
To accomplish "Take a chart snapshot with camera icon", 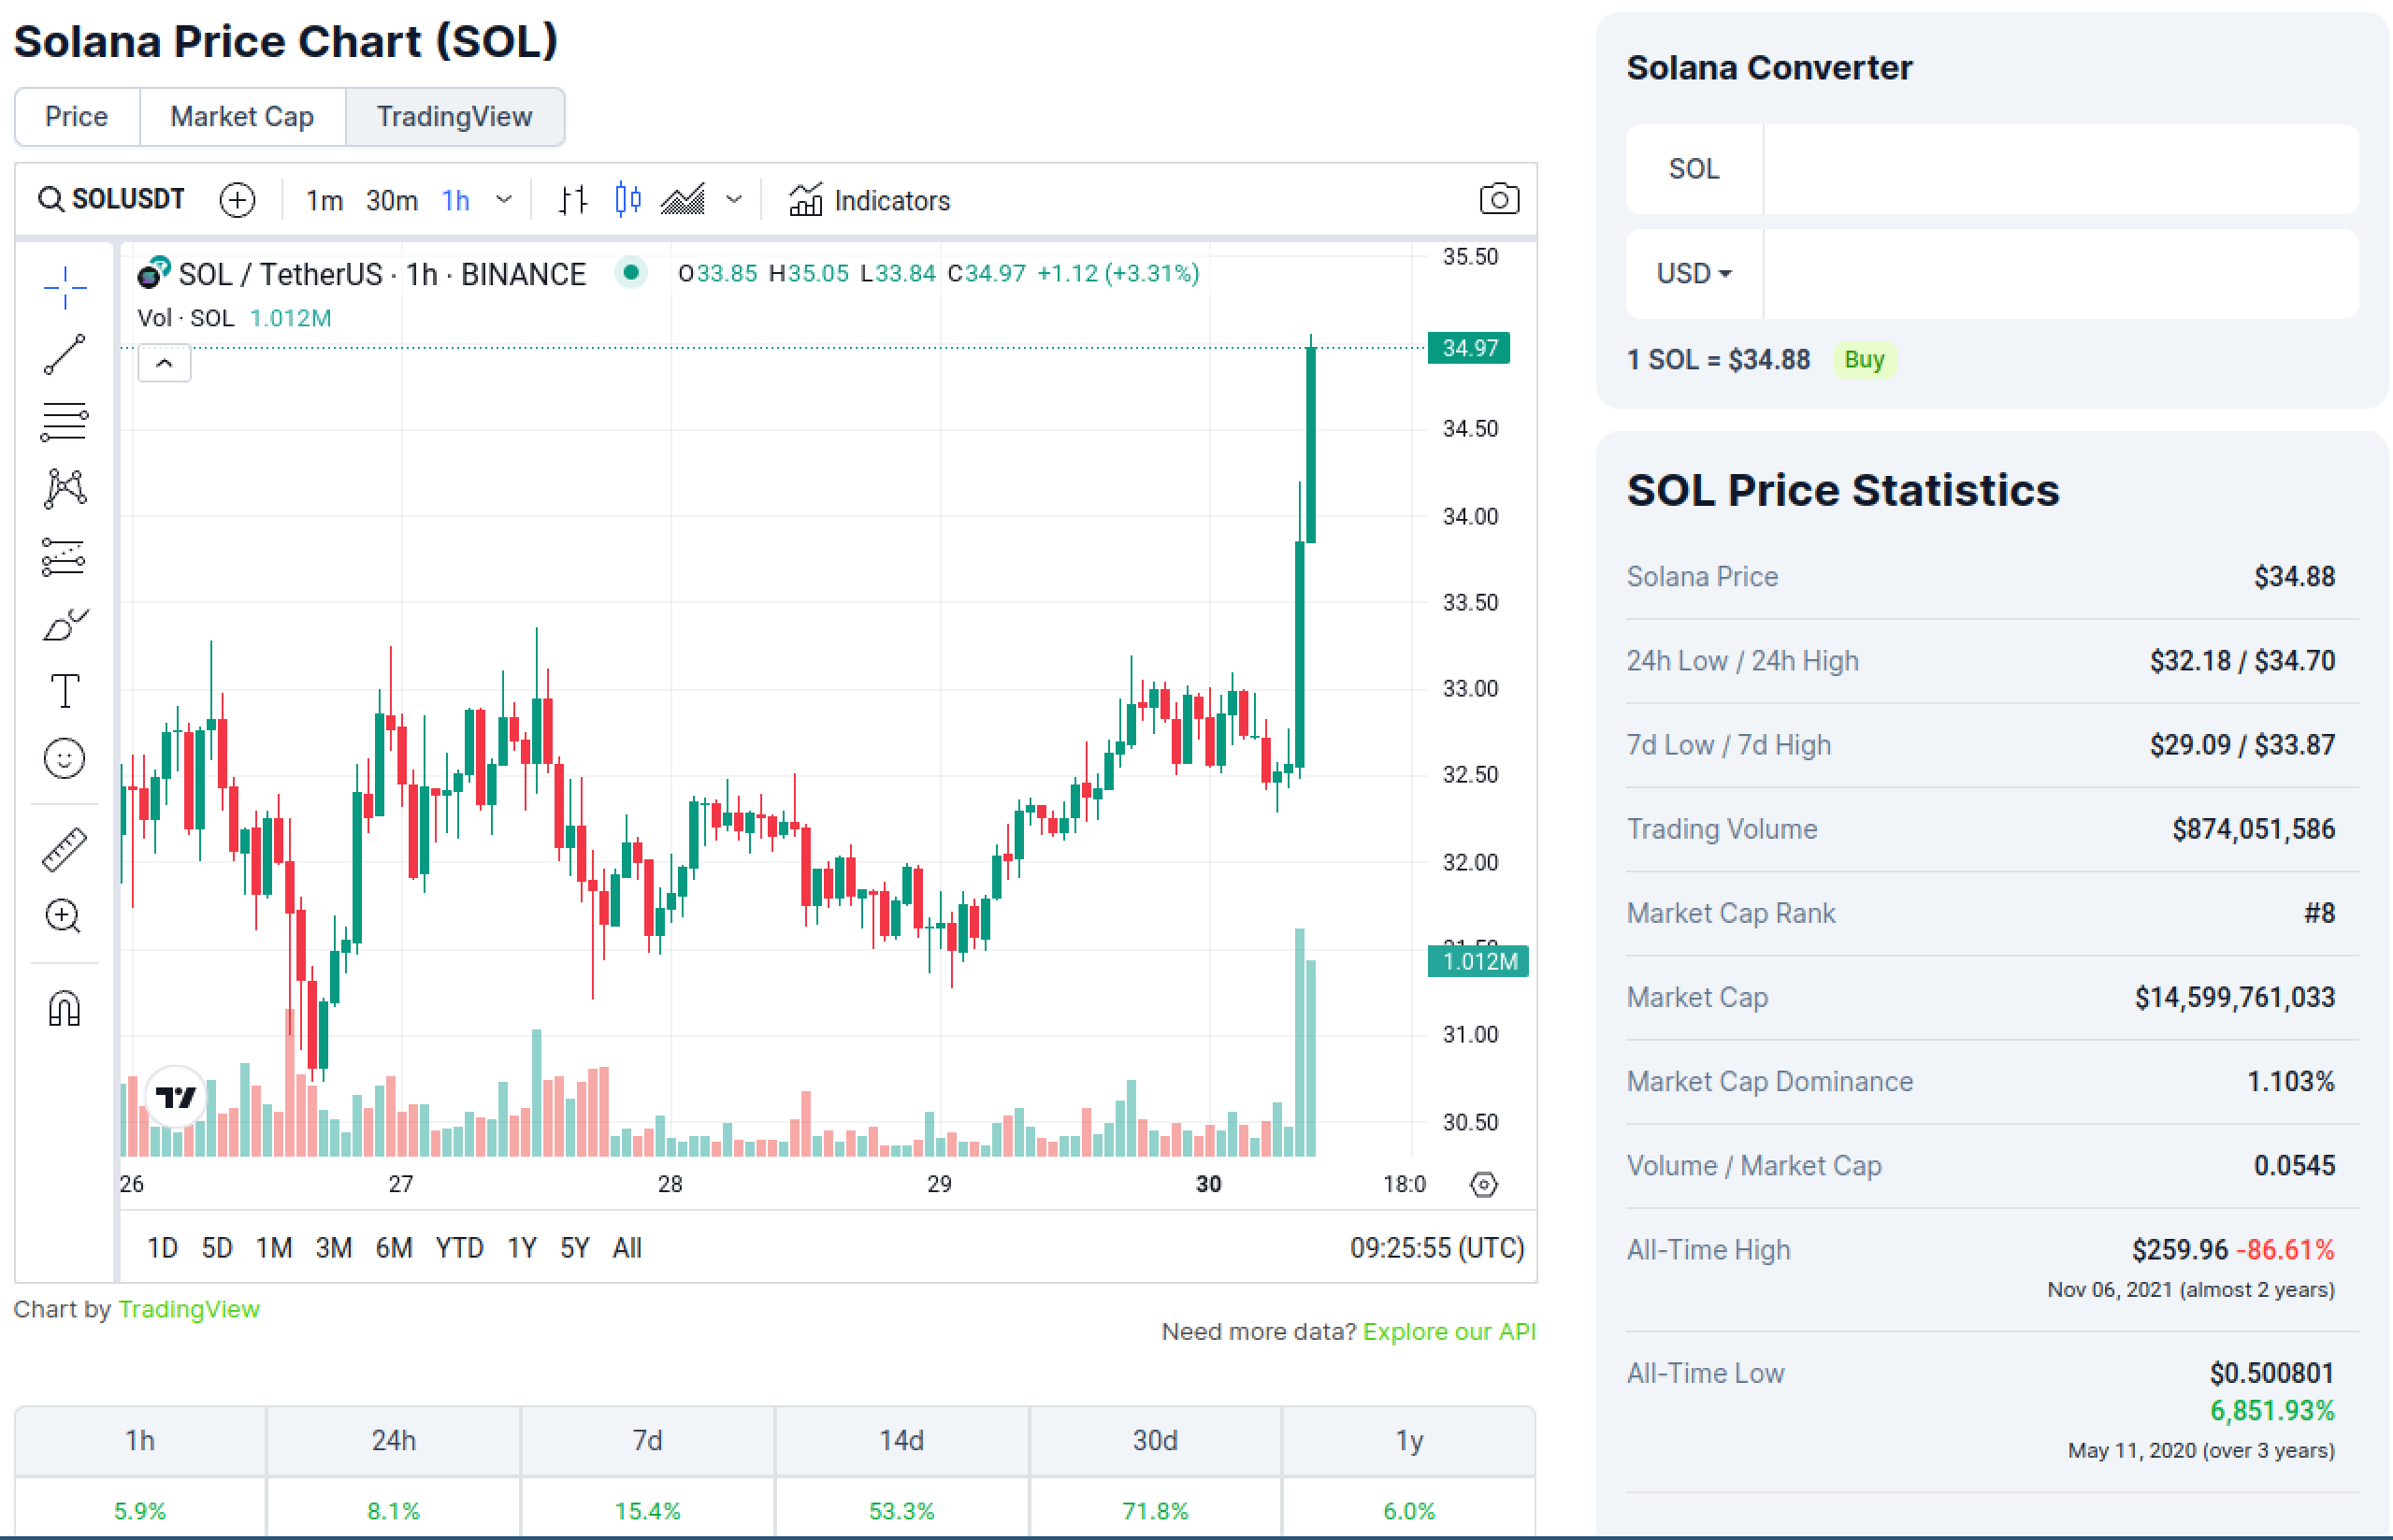I will pyautogui.click(x=1498, y=200).
